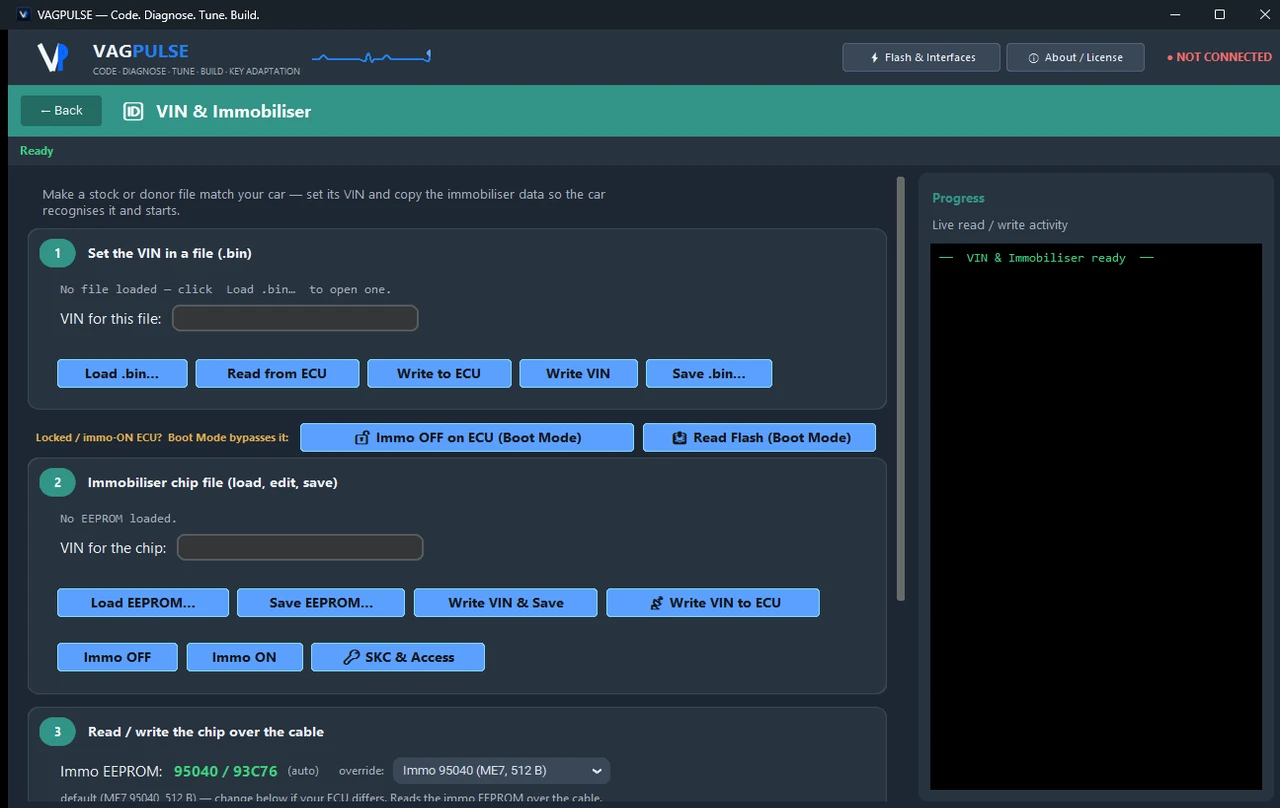Click the Save EEPROM... button
This screenshot has width=1280, height=808.
click(x=321, y=603)
